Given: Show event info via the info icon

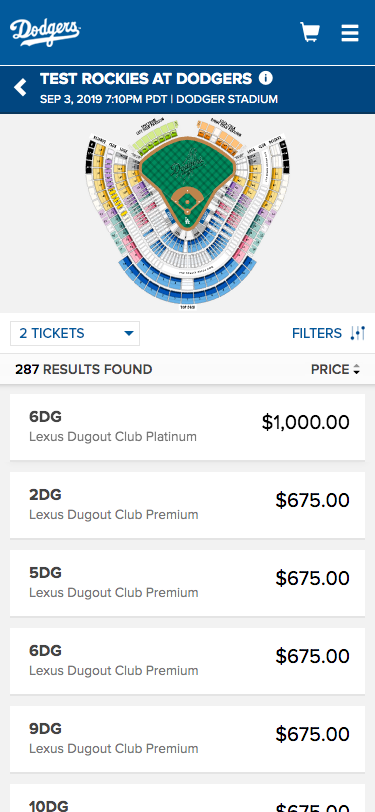Looking at the screenshot, I should click(265, 78).
